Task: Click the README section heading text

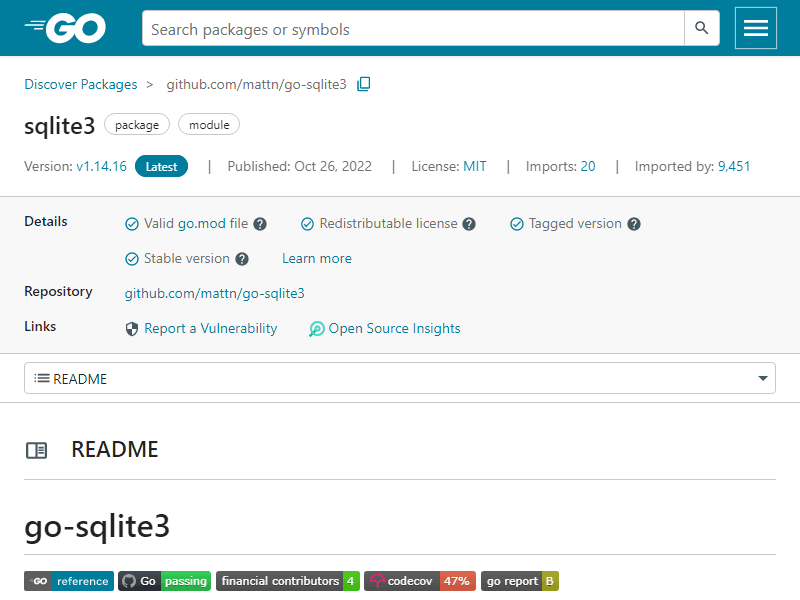Action: [x=115, y=449]
